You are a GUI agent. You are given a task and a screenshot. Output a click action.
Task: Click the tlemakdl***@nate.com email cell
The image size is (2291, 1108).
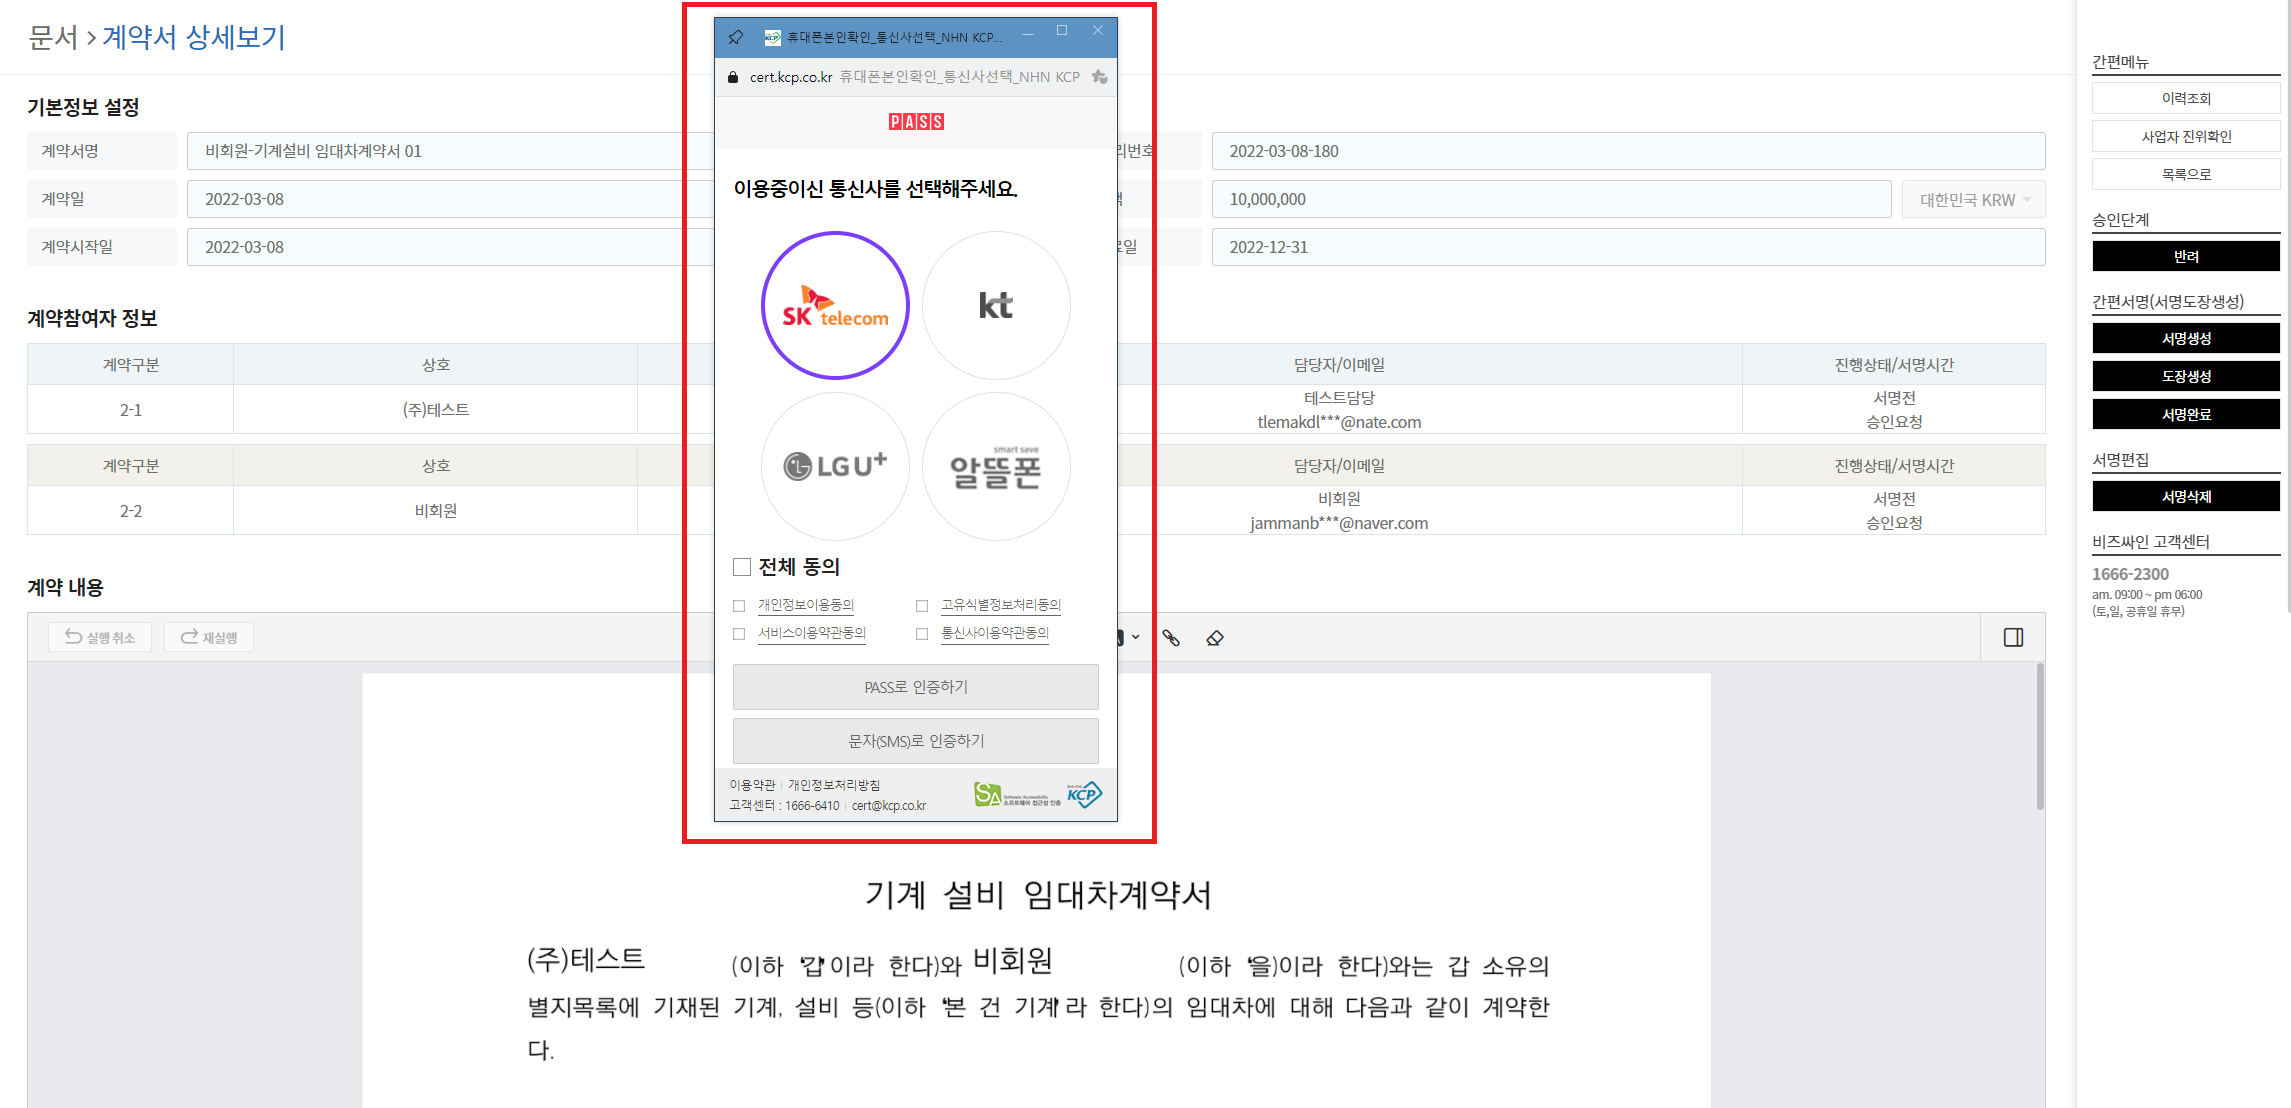coord(1339,422)
